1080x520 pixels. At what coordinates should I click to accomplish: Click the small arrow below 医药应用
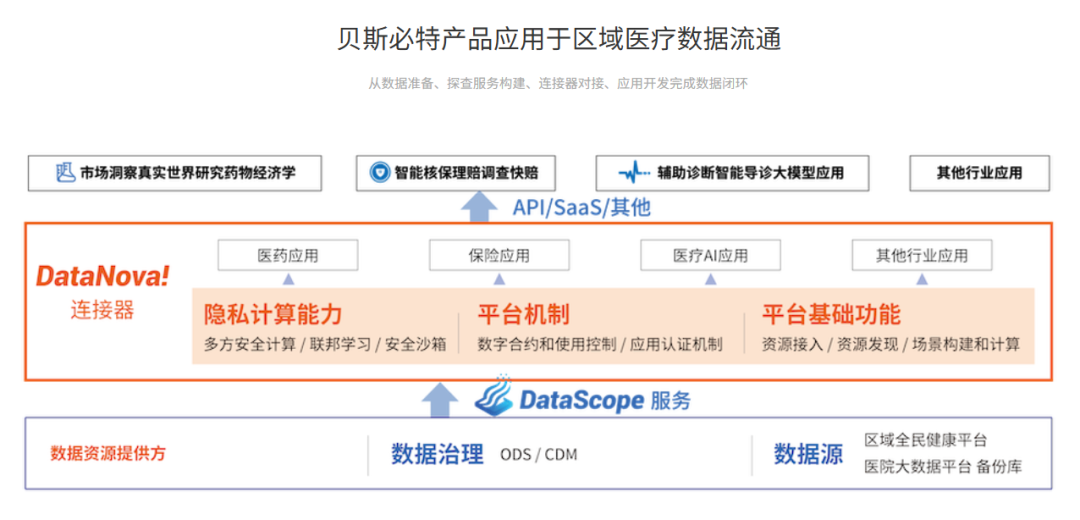click(289, 280)
